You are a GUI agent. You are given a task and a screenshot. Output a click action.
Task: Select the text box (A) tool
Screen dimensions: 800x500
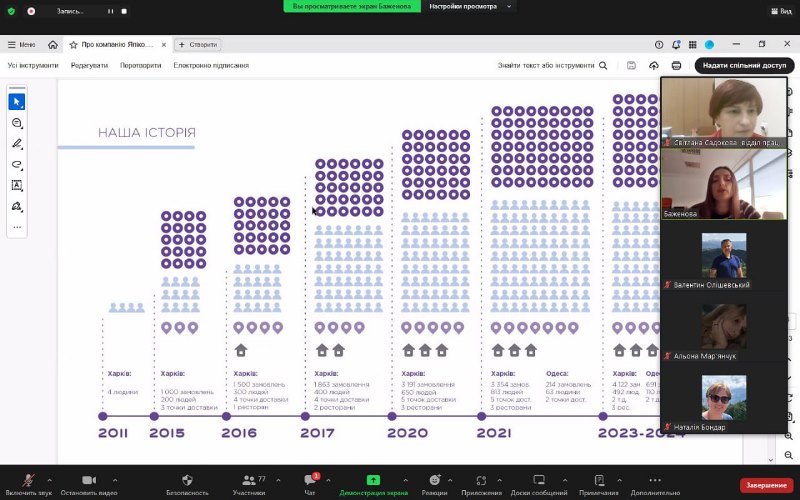17,185
